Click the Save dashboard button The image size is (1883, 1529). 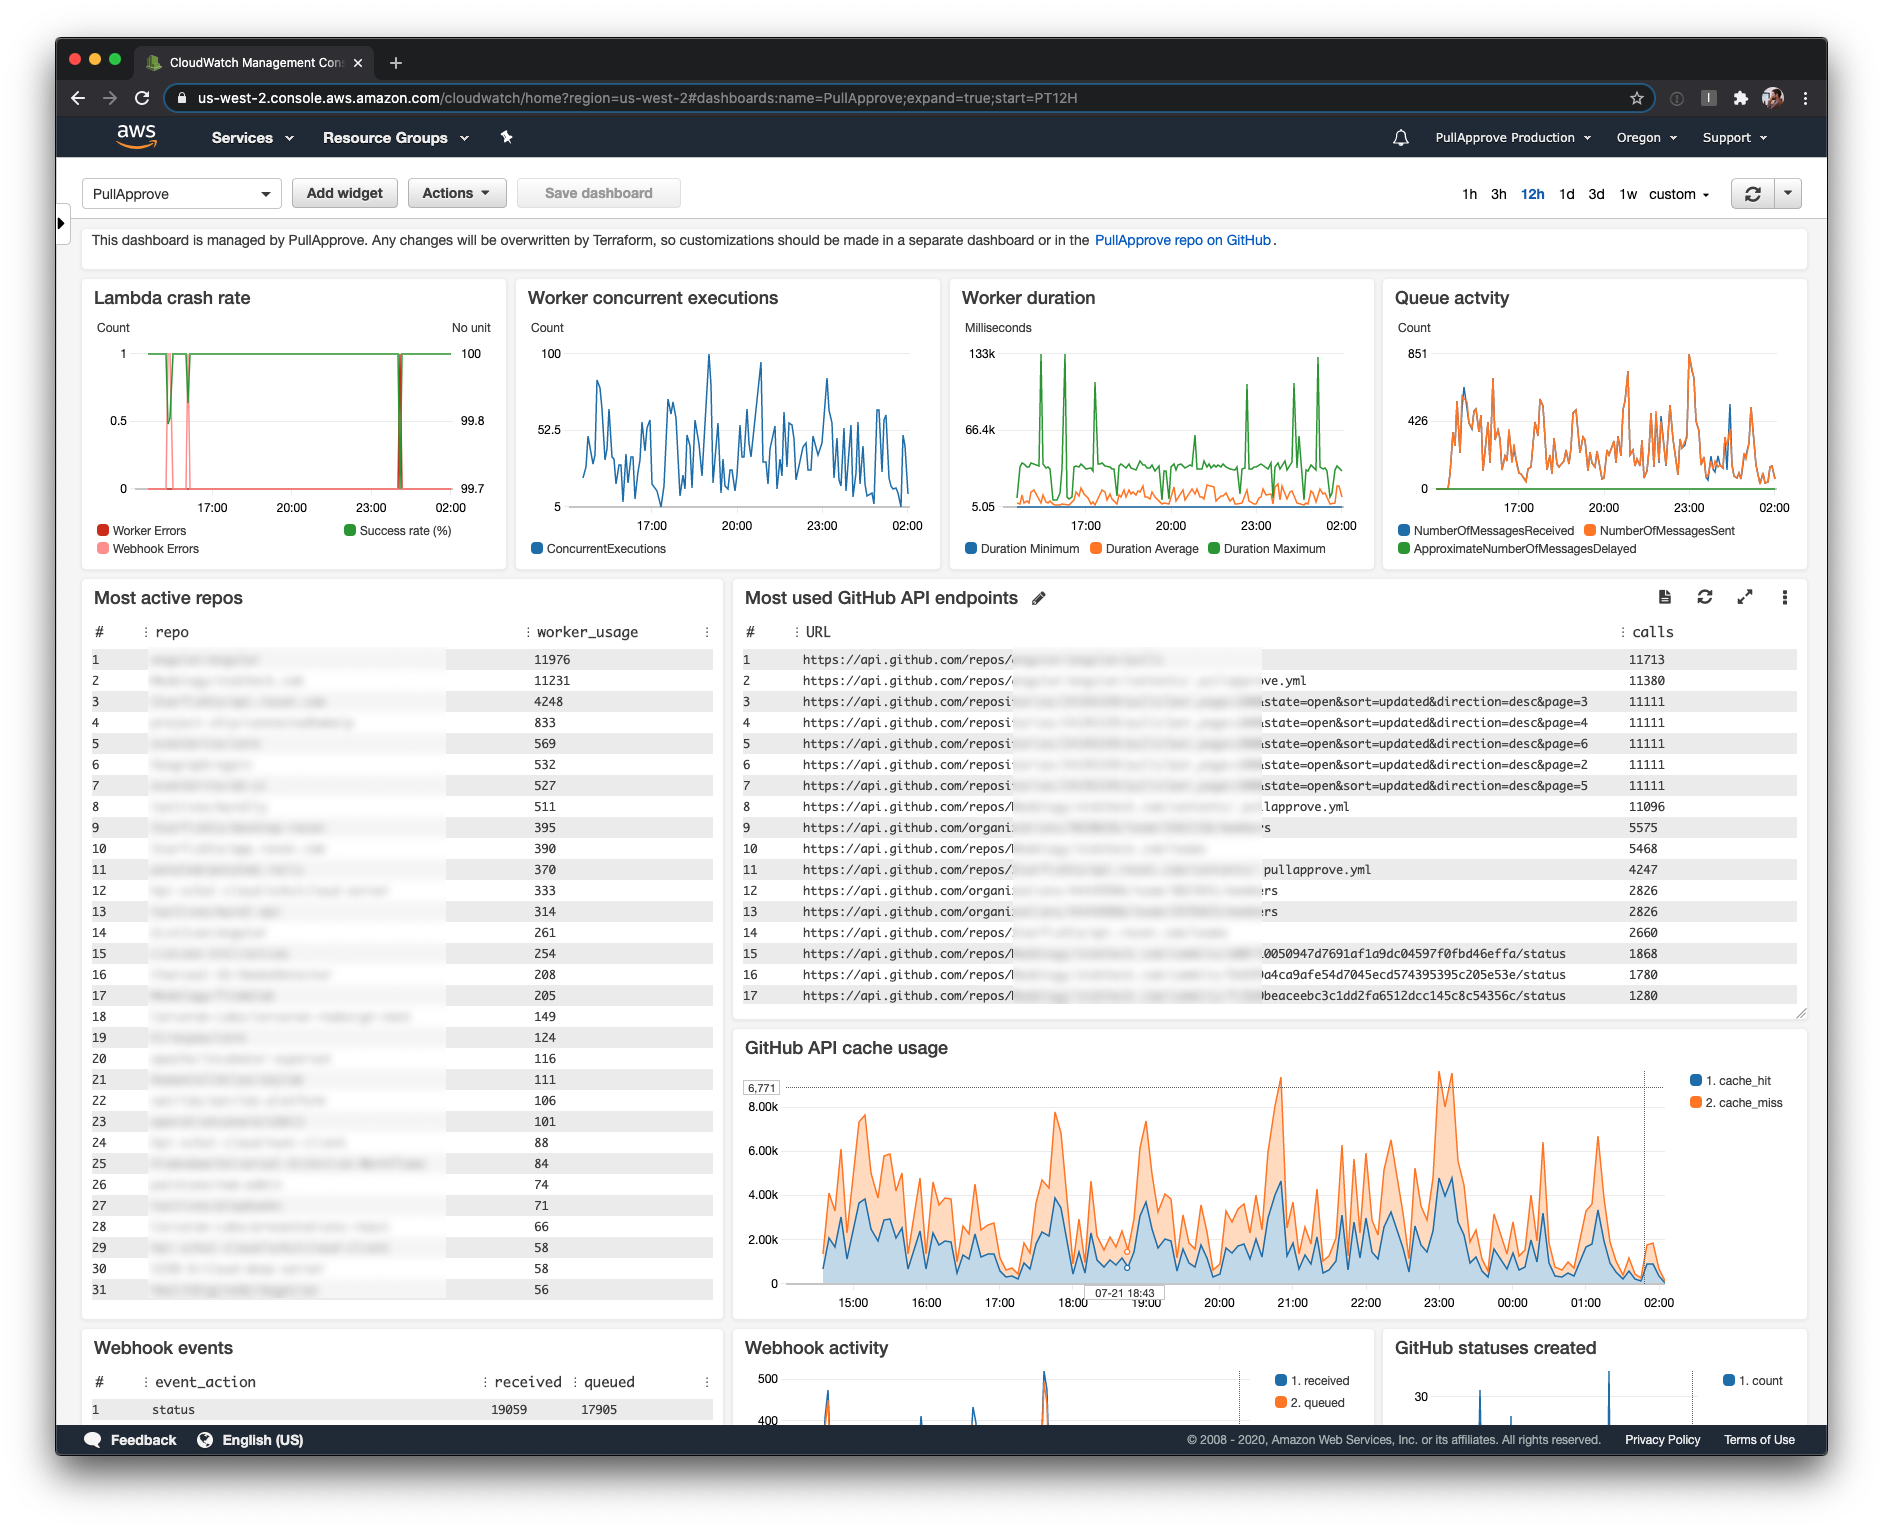point(599,193)
